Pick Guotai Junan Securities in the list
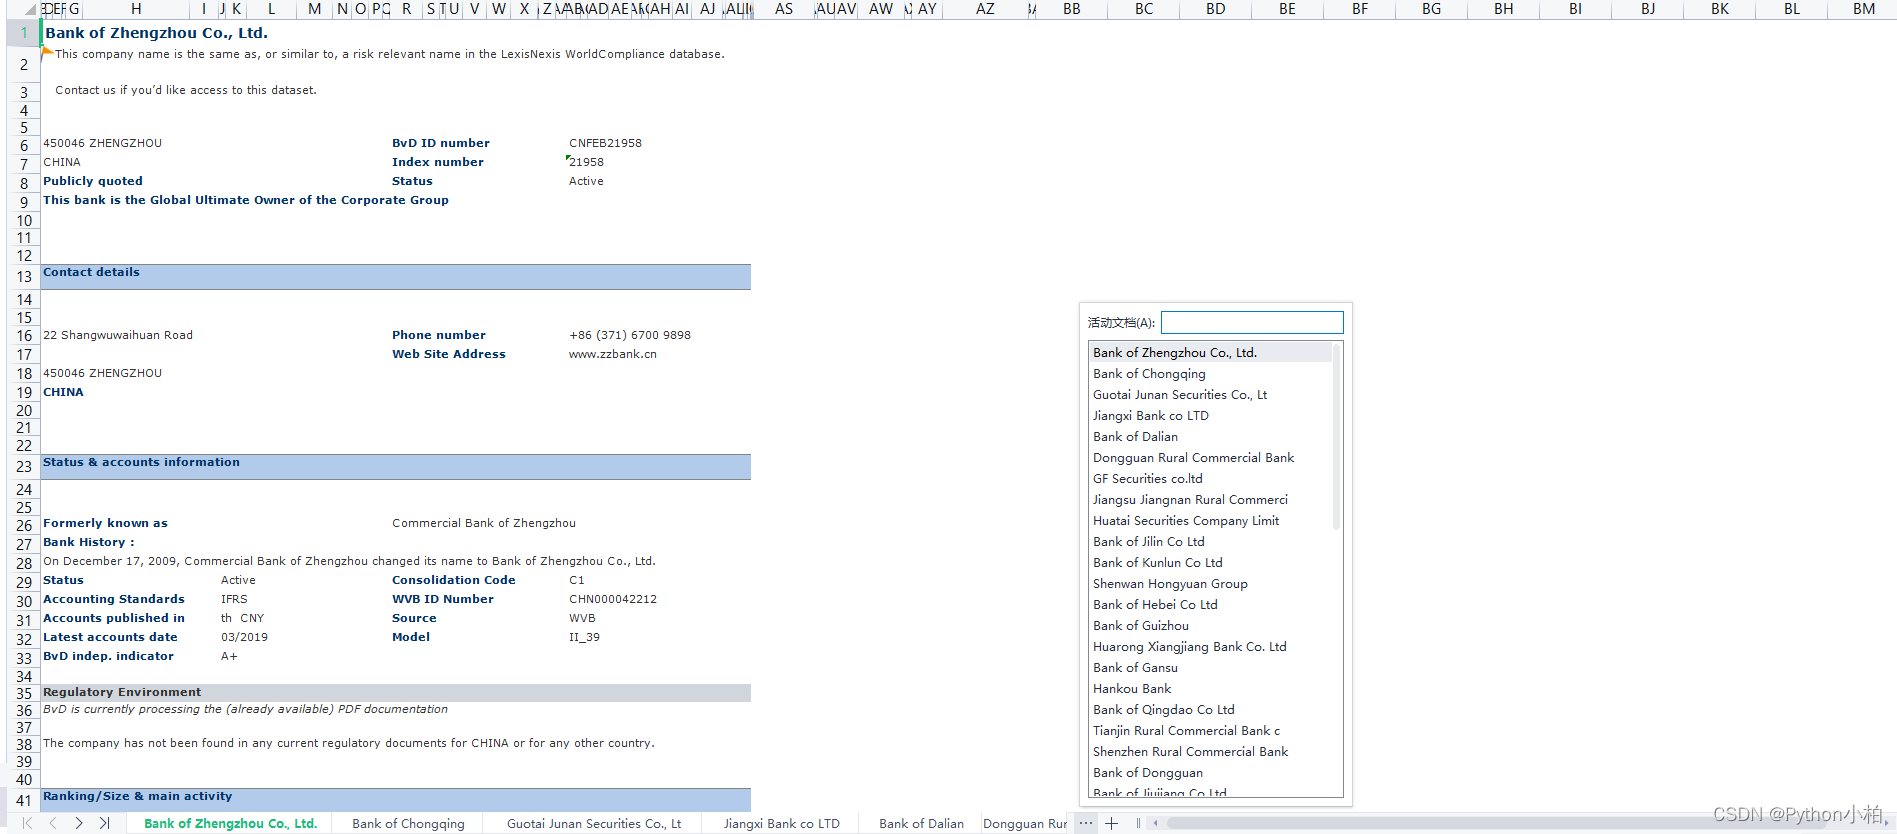 1210,394
